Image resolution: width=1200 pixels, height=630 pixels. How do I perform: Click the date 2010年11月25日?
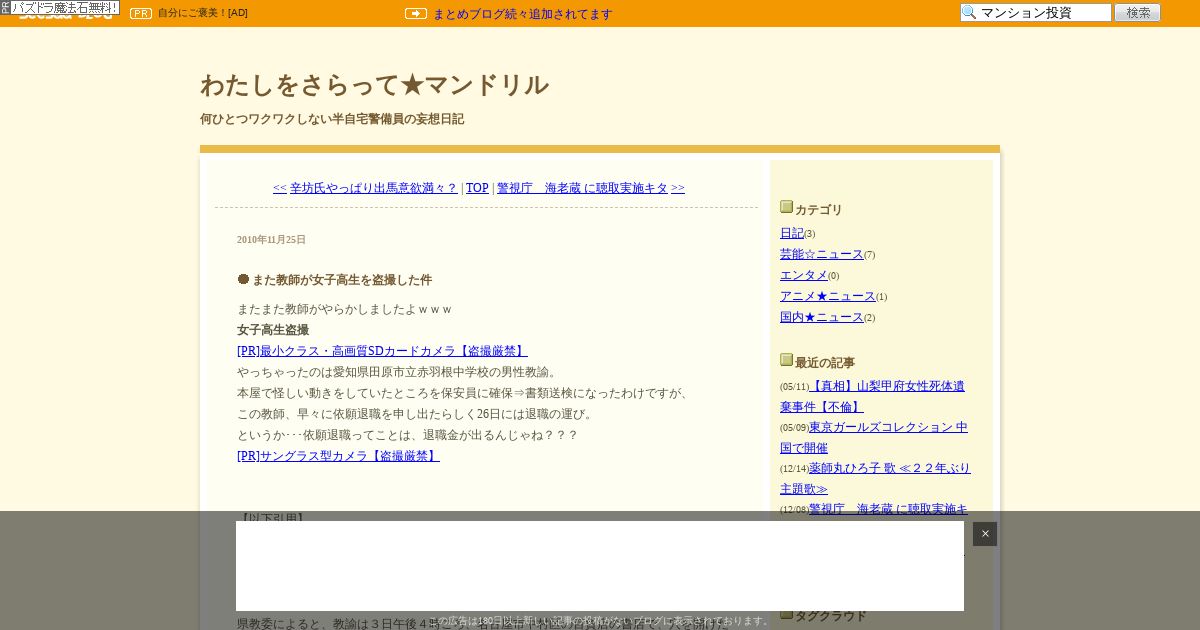pyautogui.click(x=271, y=240)
